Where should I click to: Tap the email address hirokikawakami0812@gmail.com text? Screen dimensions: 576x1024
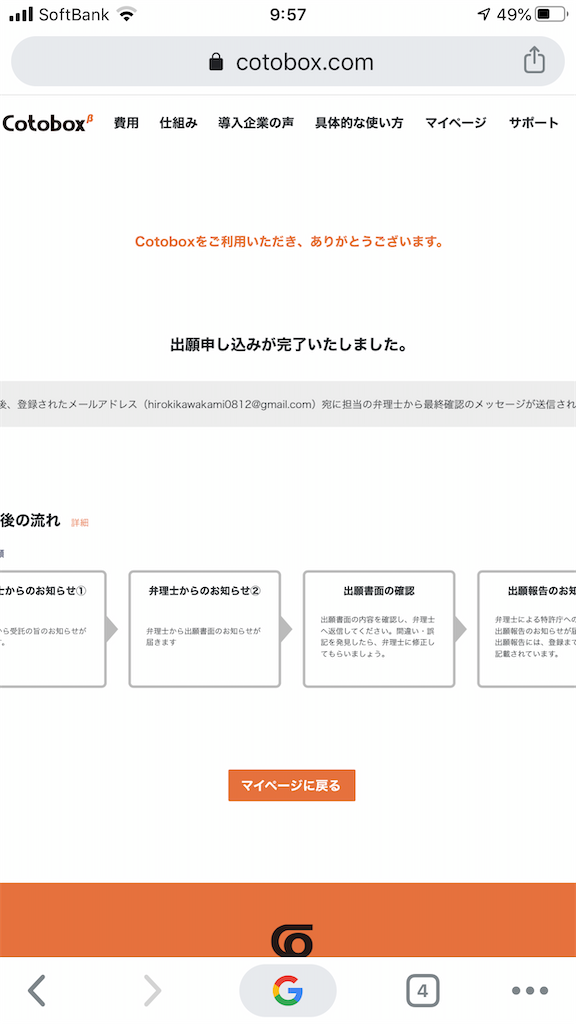pos(231,404)
